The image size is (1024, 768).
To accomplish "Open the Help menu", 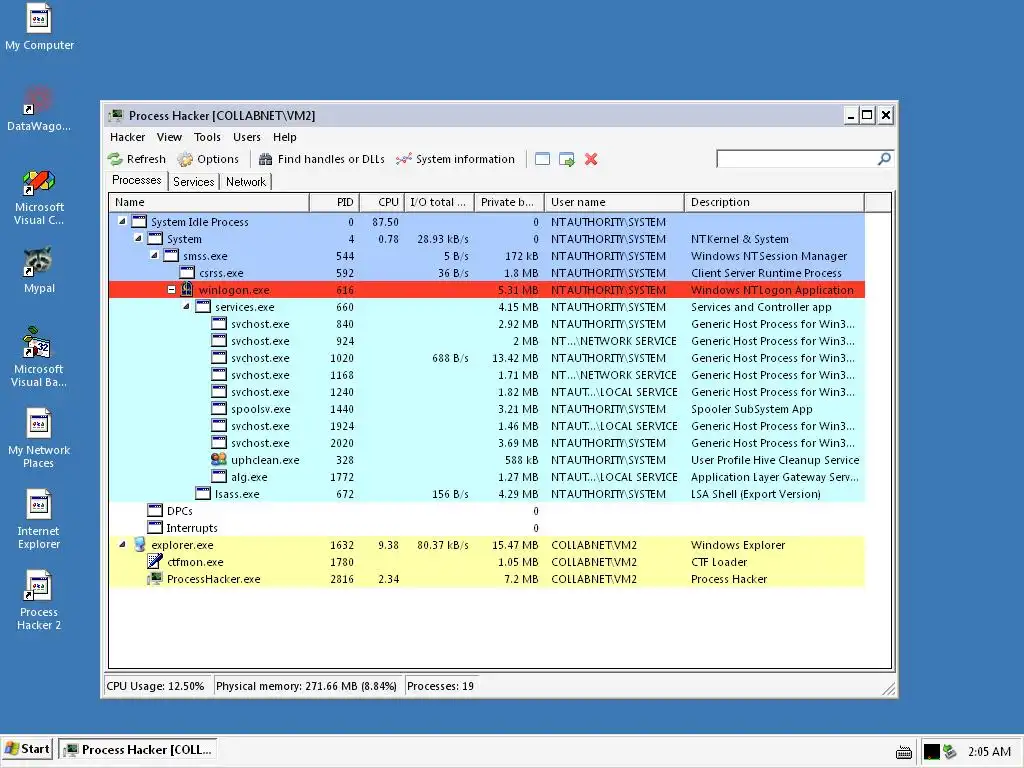I will pos(285,137).
